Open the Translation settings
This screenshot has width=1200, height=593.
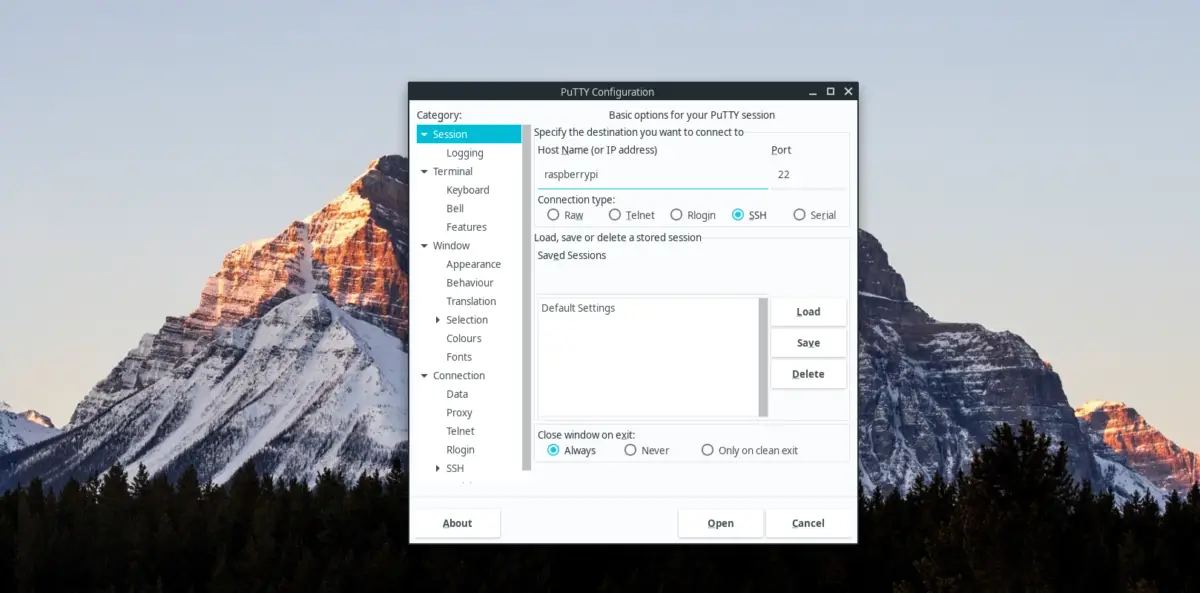471,301
